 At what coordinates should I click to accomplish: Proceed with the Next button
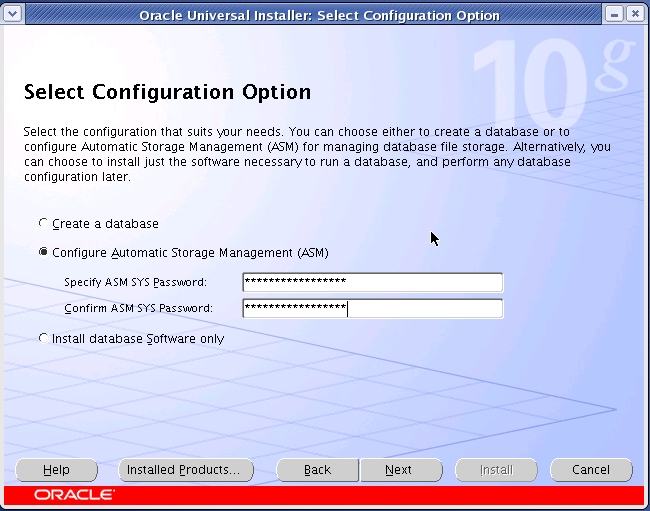tap(401, 470)
